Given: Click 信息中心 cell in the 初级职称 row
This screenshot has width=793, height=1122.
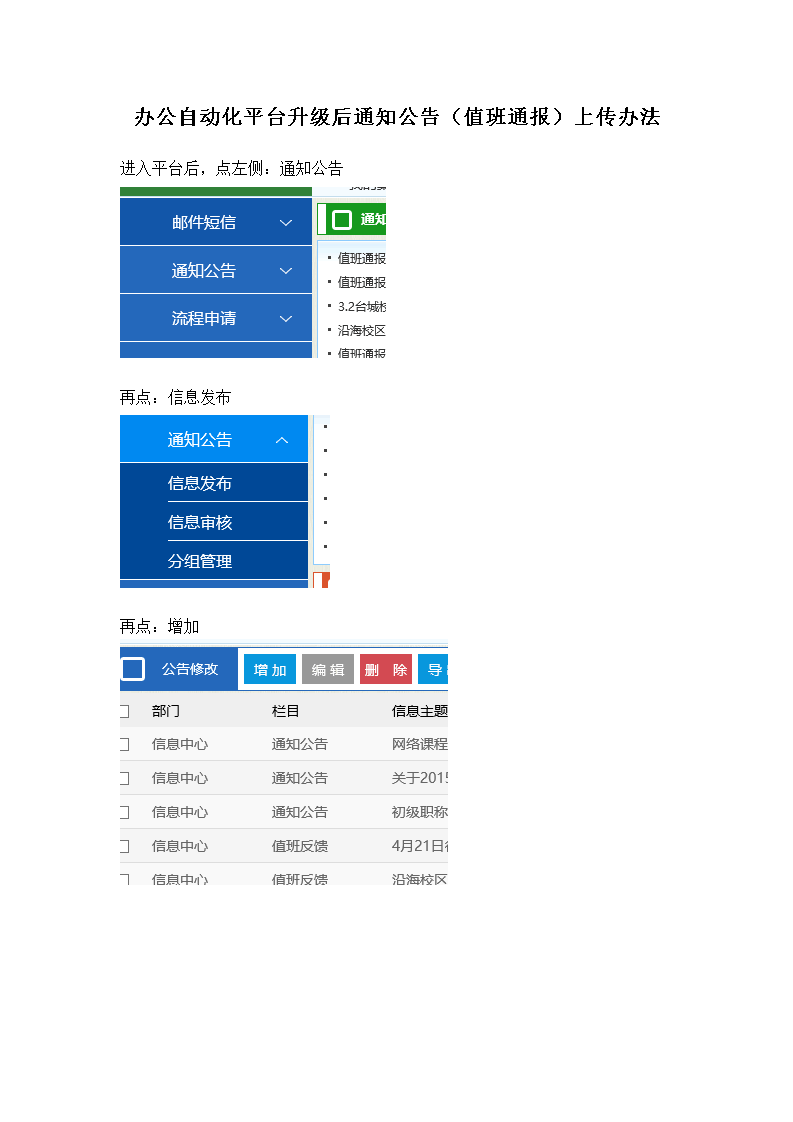Looking at the screenshot, I should point(180,812).
